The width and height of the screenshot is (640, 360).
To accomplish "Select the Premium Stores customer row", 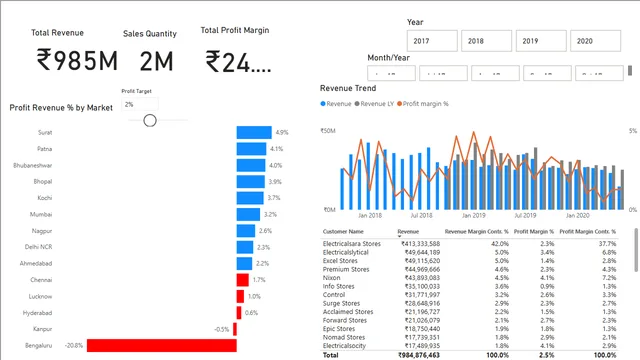I will coord(469,269).
